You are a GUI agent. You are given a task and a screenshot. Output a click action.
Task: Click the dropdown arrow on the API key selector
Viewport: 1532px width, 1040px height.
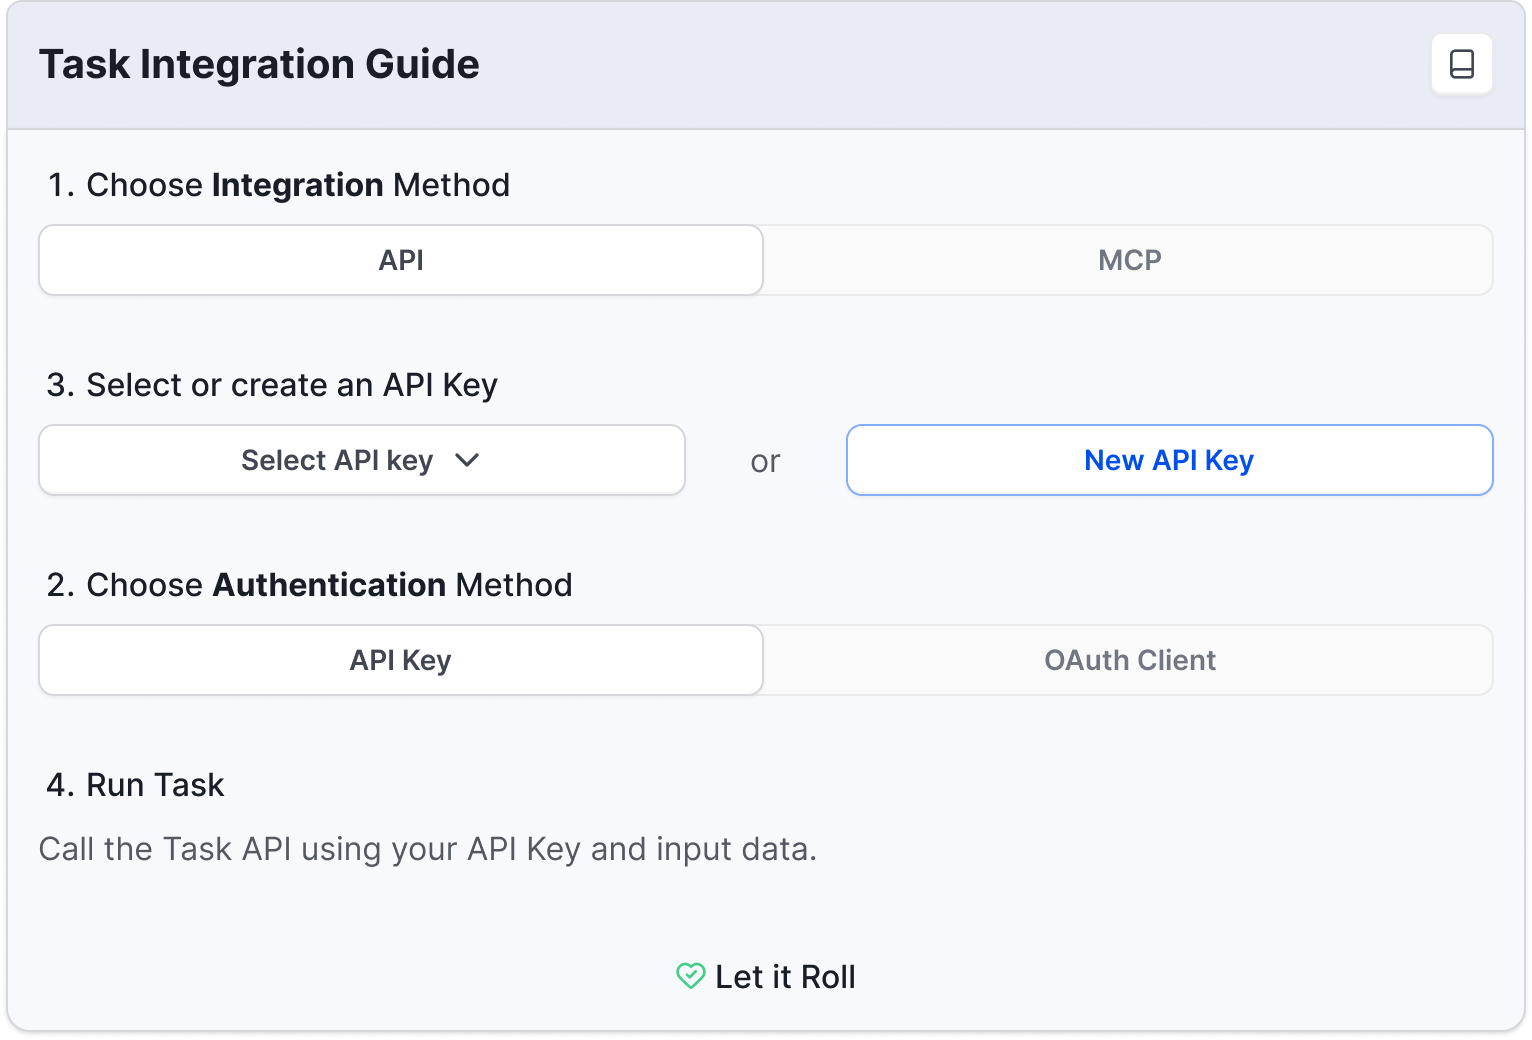[x=468, y=460]
